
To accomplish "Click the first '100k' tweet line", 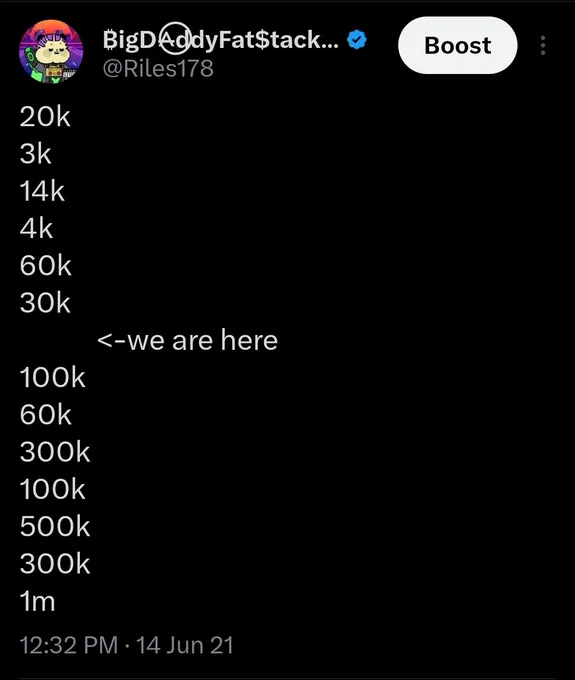I will coord(52,377).
